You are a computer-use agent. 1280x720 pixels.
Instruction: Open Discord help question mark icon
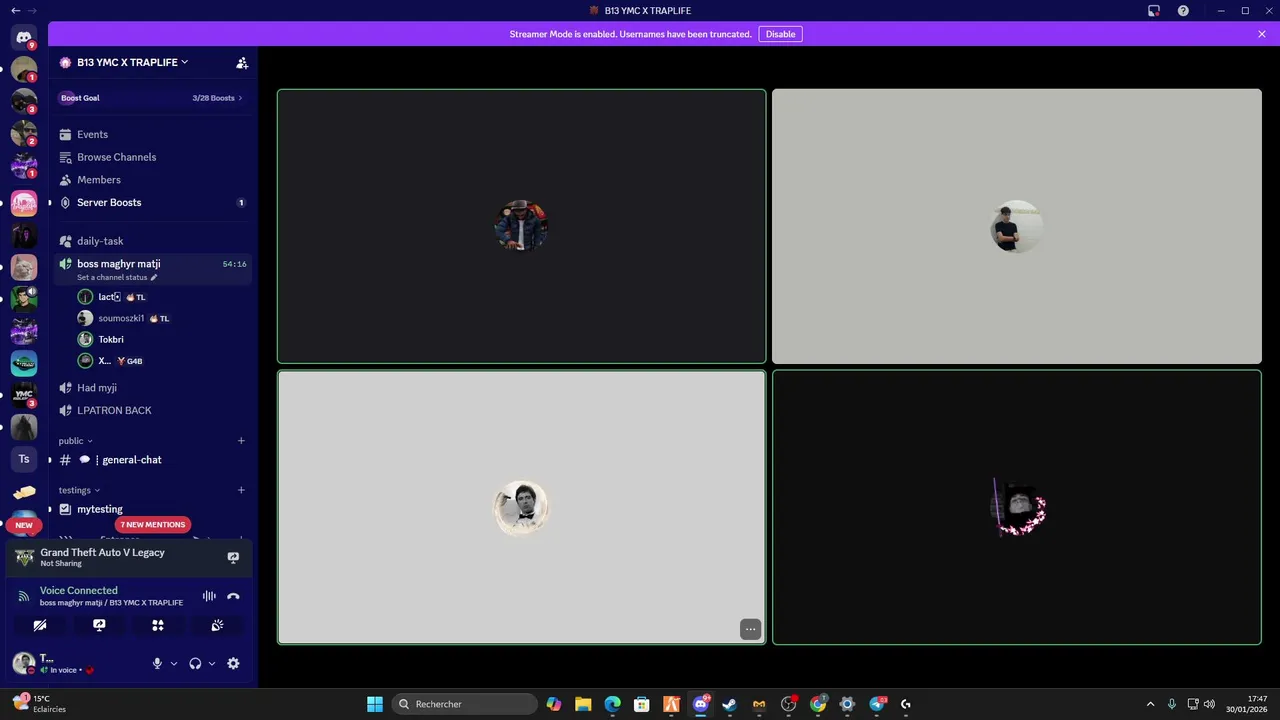(x=1183, y=11)
